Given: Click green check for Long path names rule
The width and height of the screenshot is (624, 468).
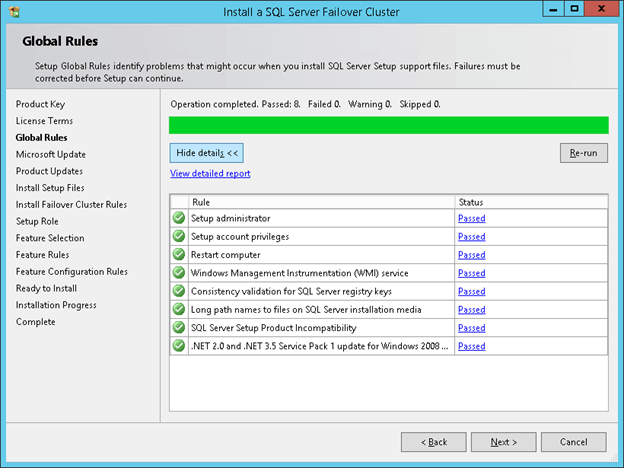Looking at the screenshot, I should coord(179,310).
